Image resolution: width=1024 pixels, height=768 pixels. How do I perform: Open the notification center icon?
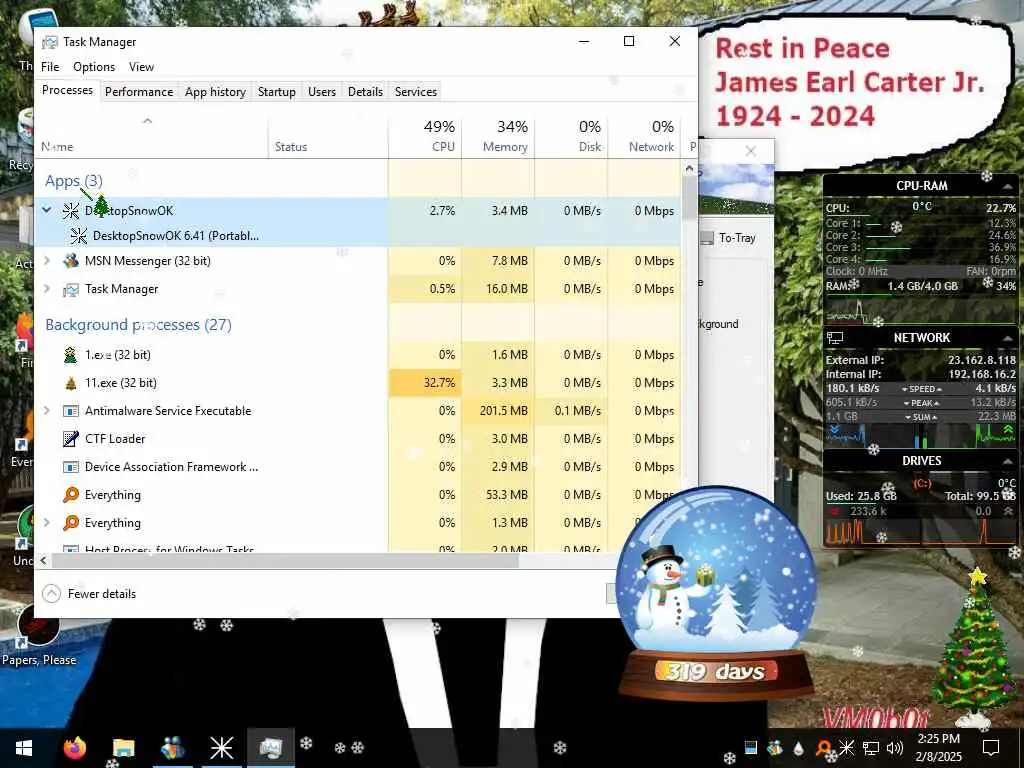point(991,748)
